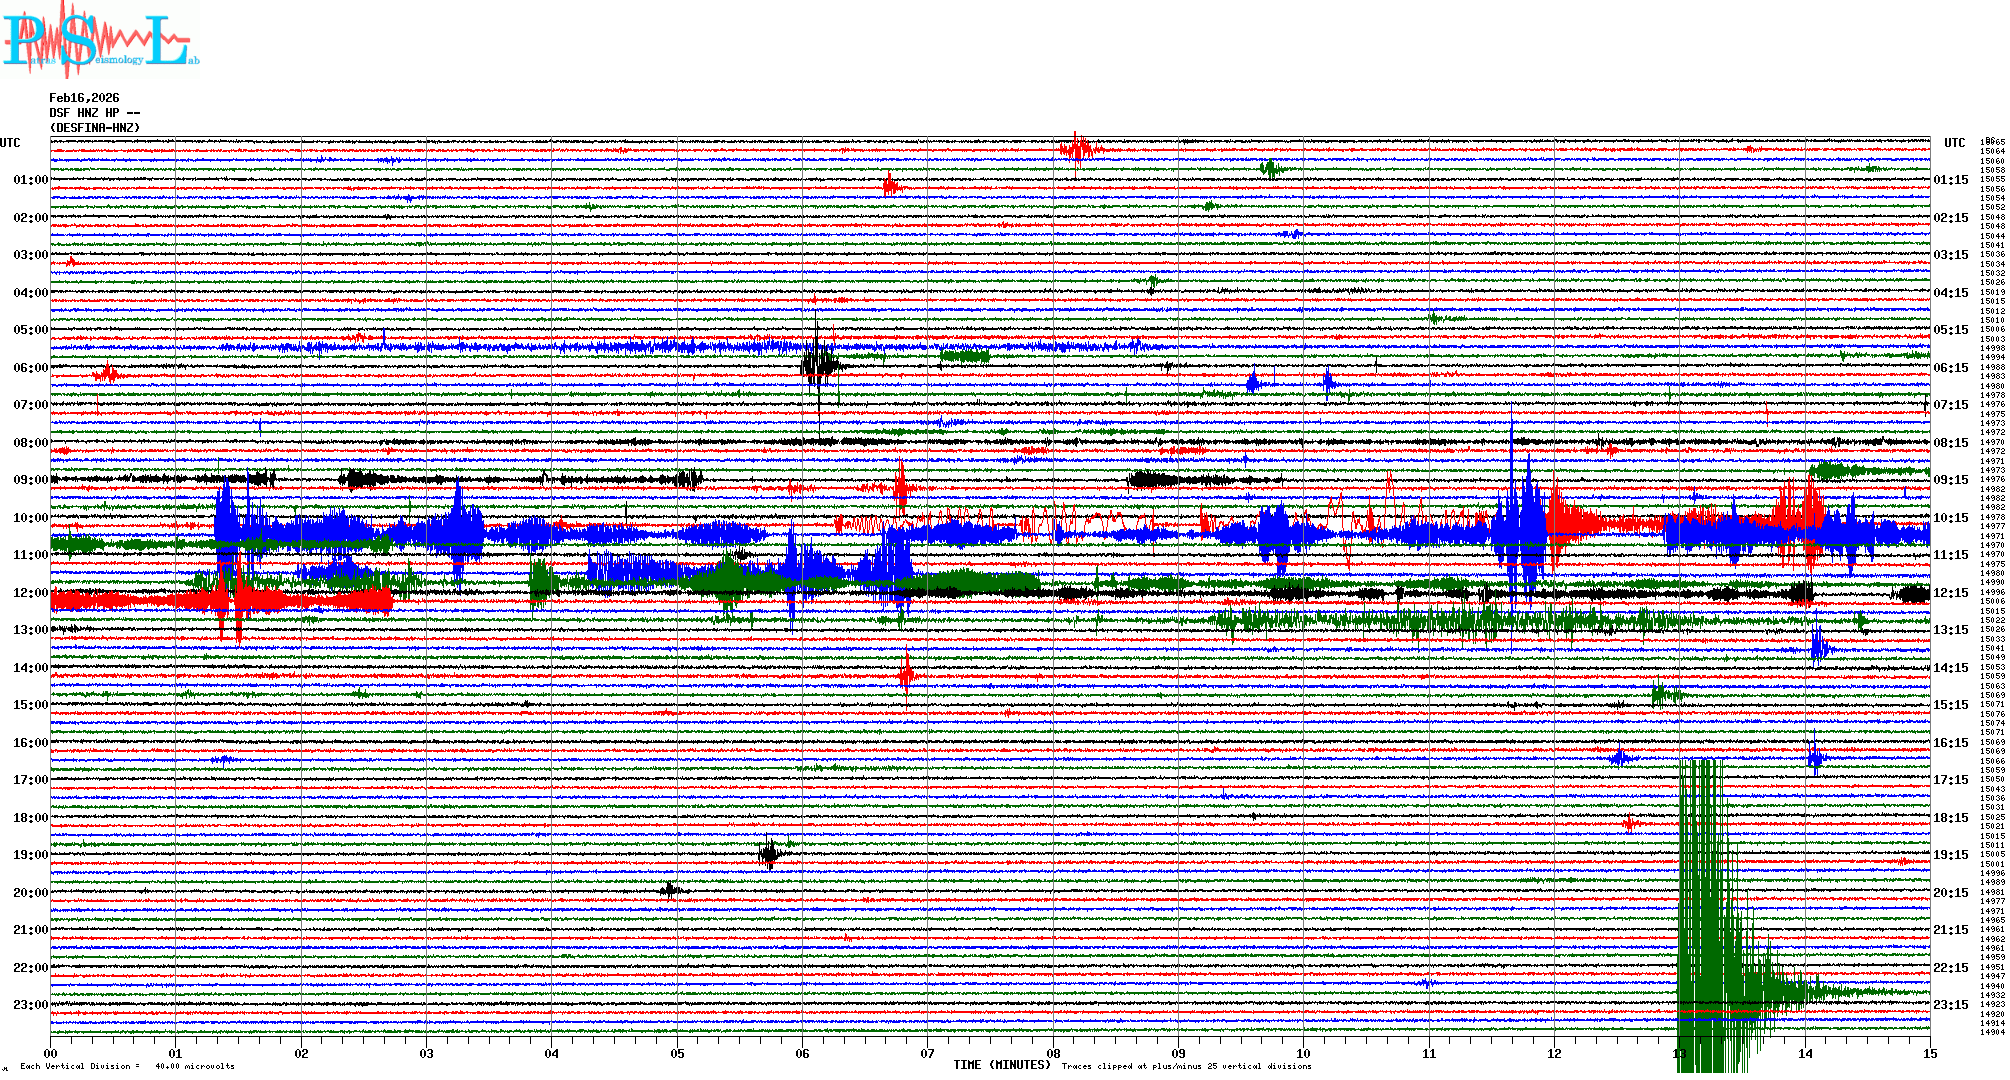Click the red event near top minute 08
Image resolution: width=2010 pixels, height=1080 pixels.
coord(1077,150)
